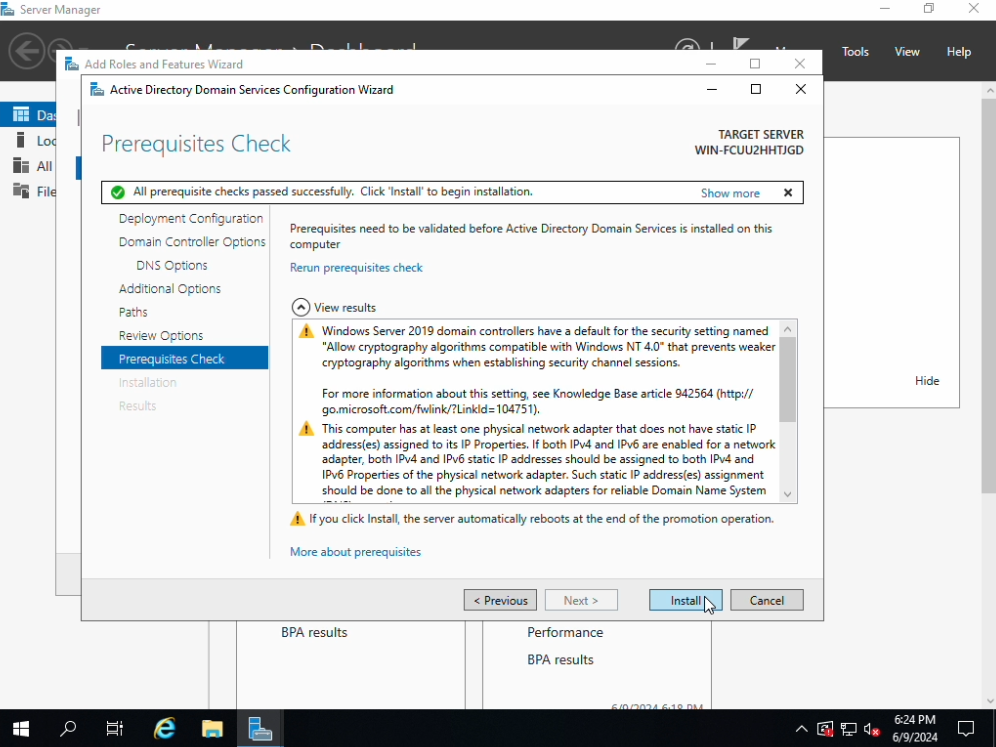
Task: Minimize the AD DS Configuration Wizard window
Action: pyautogui.click(x=712, y=90)
